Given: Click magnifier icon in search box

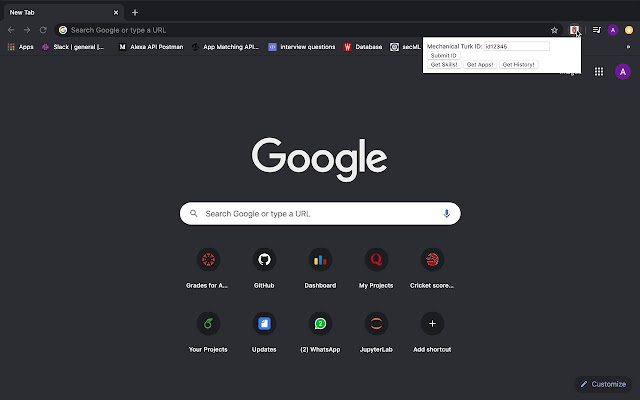Looking at the screenshot, I should coord(193,213).
